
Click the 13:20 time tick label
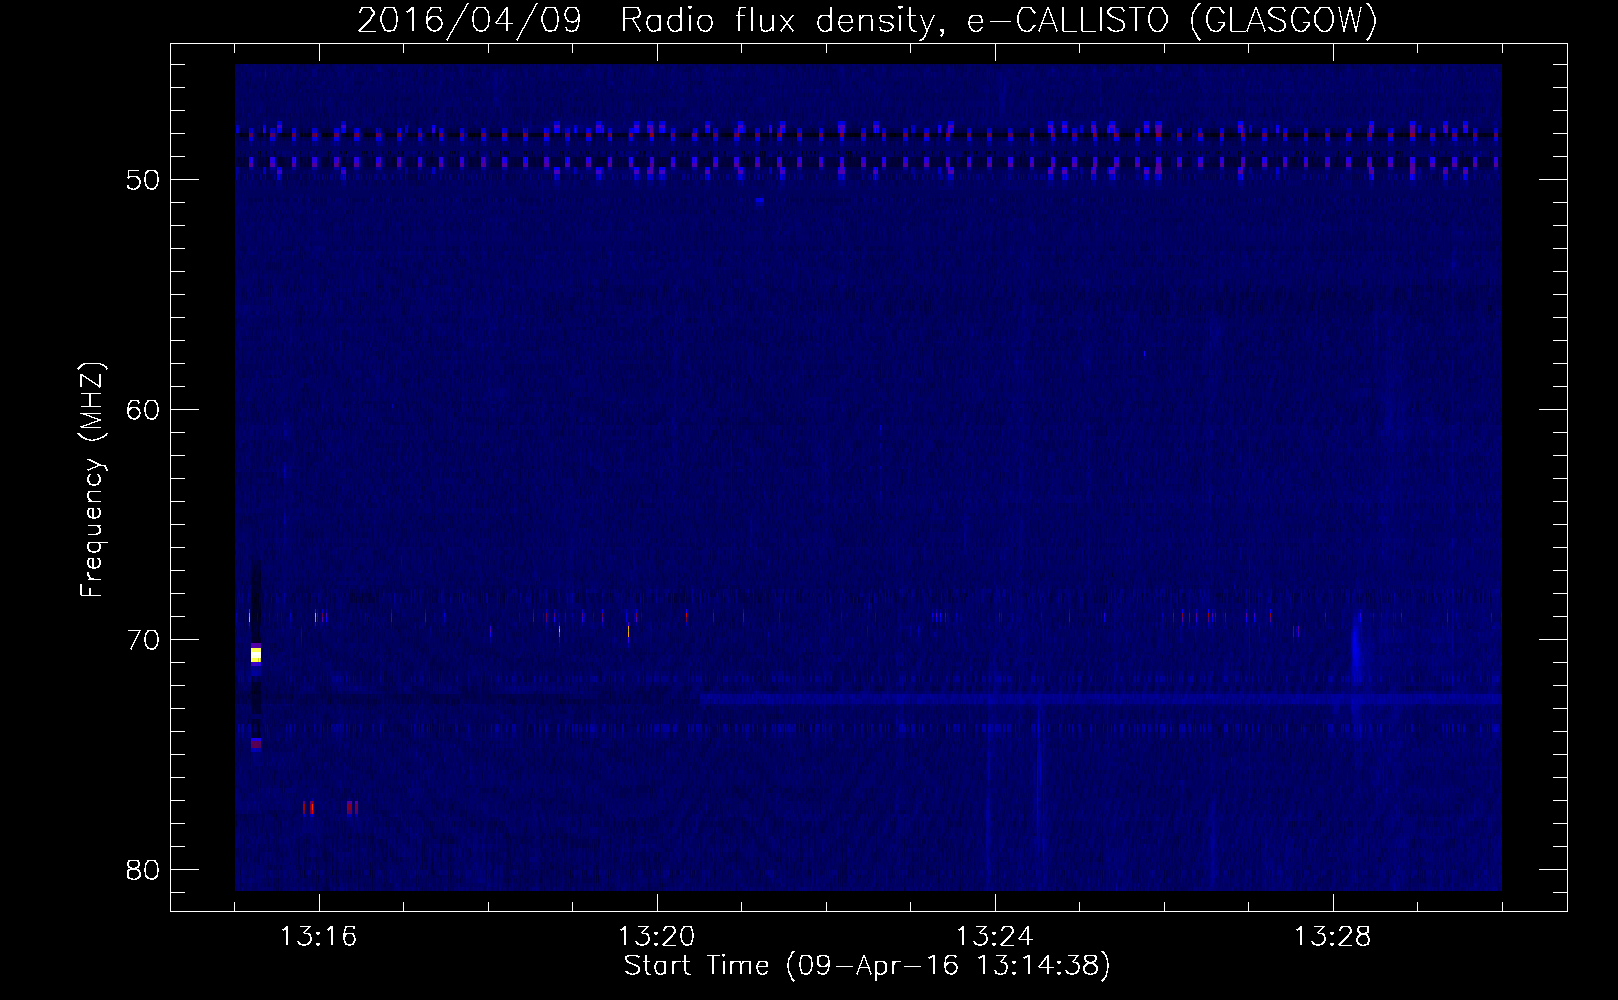point(657,937)
